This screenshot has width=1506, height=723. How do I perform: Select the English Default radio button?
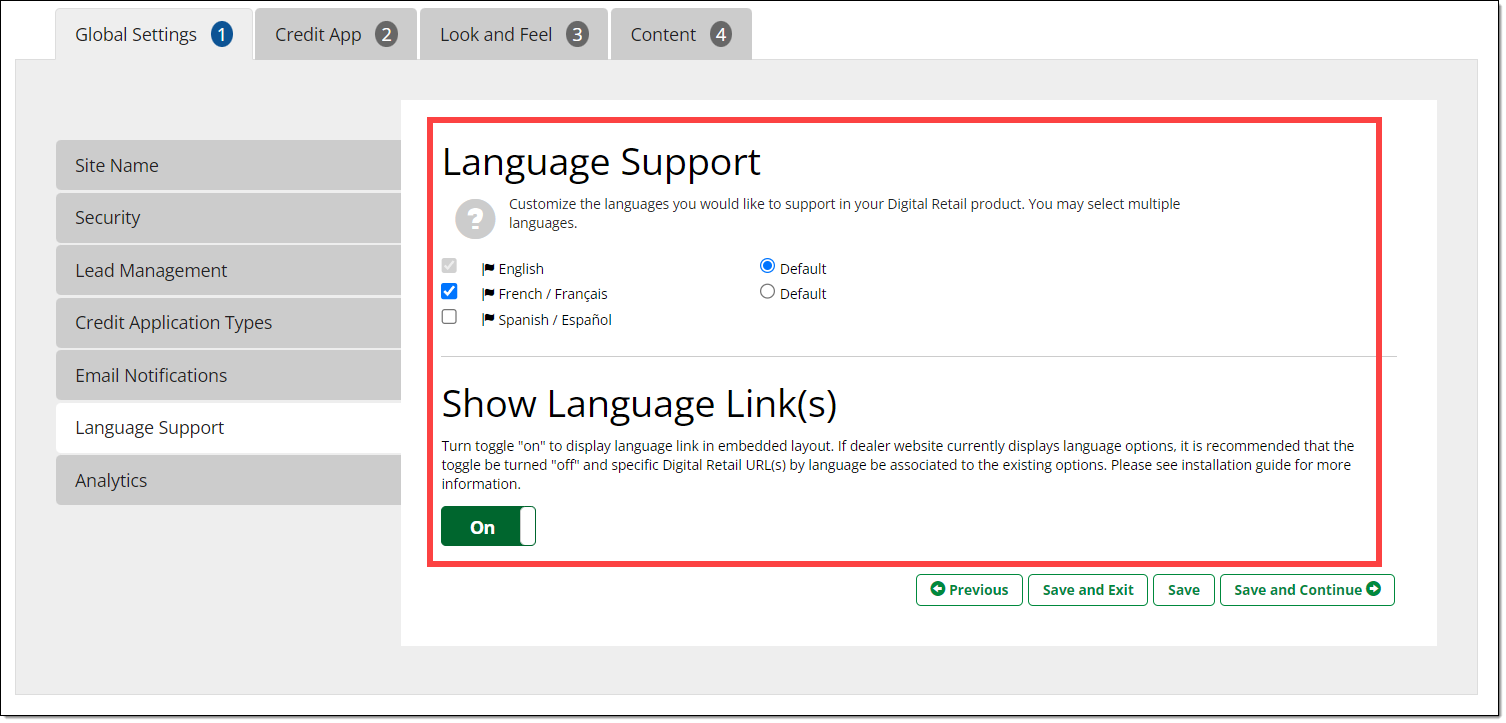pos(767,266)
